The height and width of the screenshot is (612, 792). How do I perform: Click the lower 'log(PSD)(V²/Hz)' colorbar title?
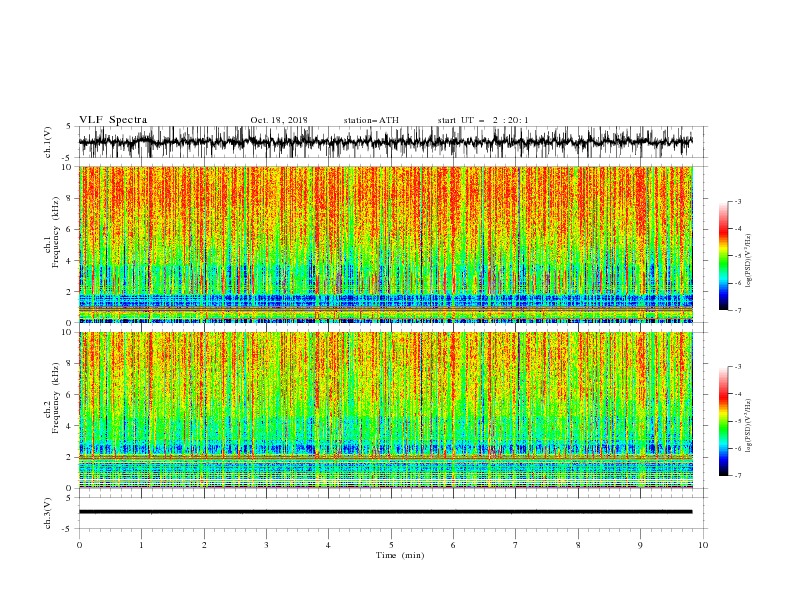point(749,426)
